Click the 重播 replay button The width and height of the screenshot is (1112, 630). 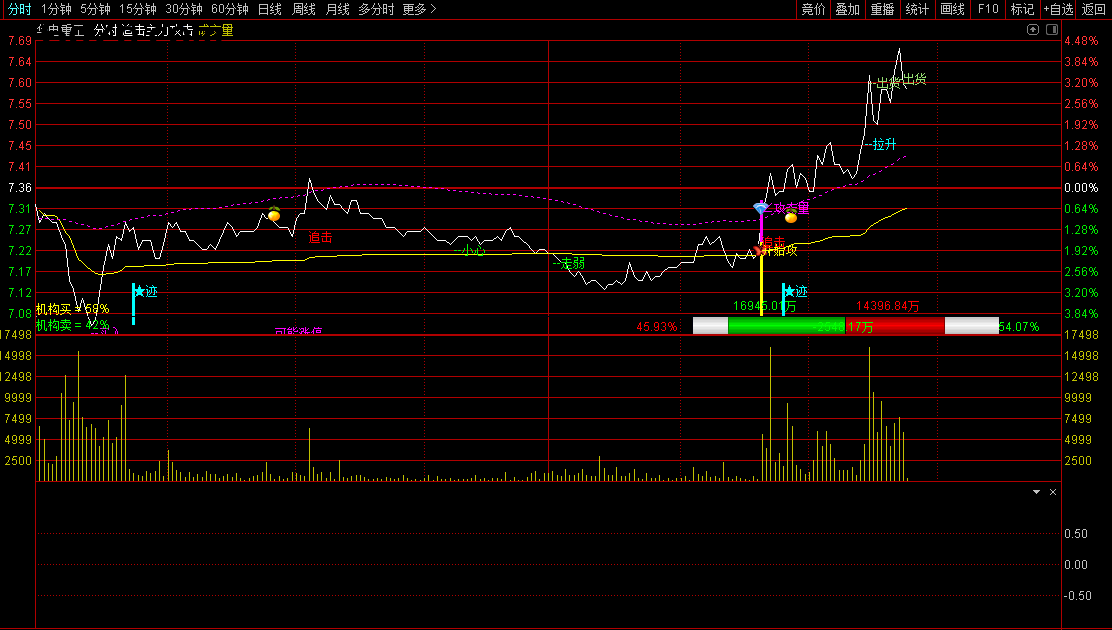point(882,9)
